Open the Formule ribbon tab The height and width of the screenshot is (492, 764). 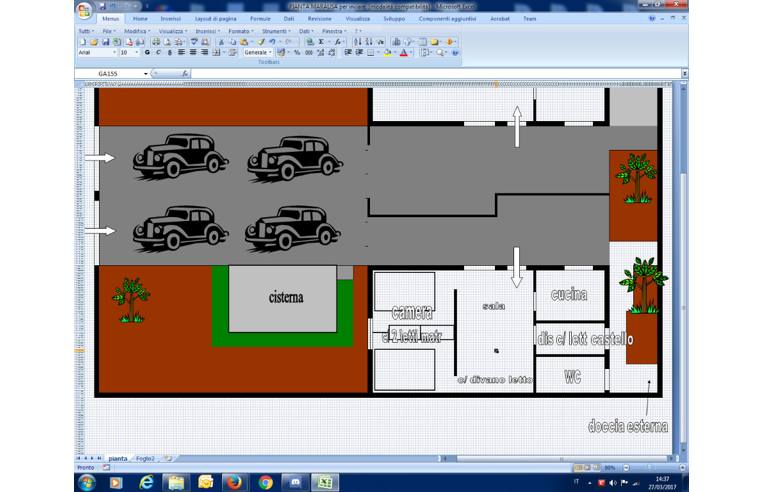[x=260, y=19]
